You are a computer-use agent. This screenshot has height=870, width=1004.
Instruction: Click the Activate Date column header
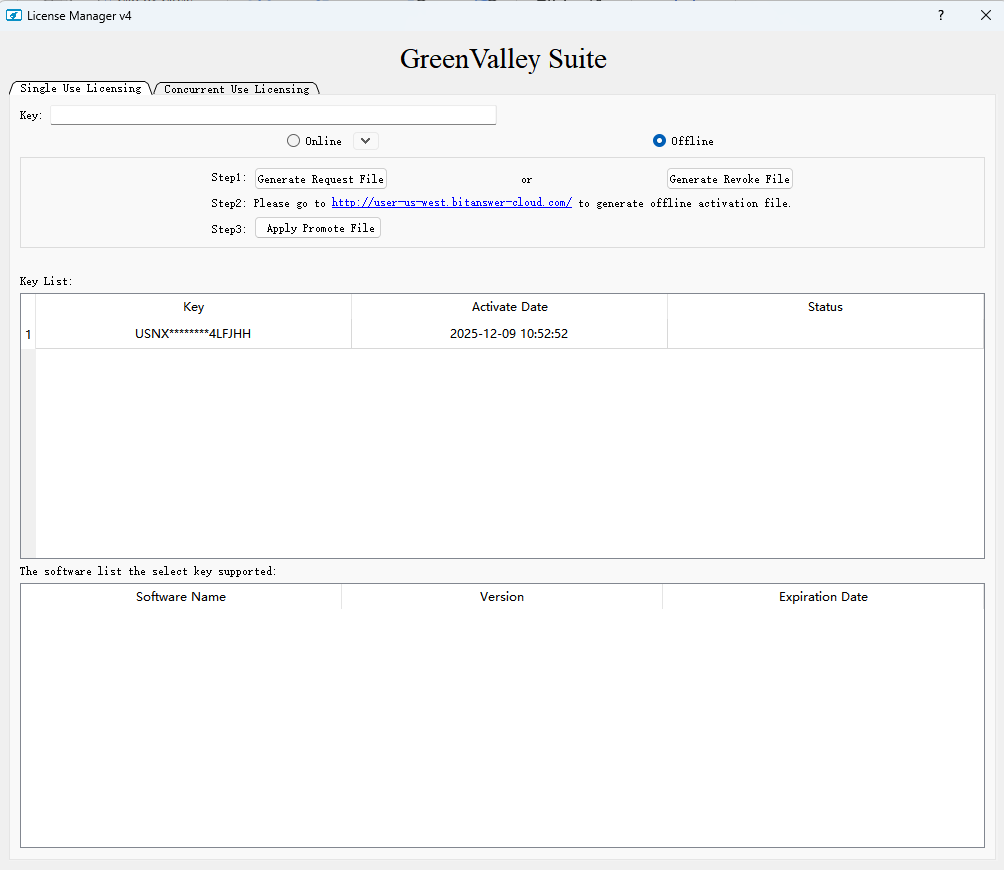pyautogui.click(x=510, y=307)
